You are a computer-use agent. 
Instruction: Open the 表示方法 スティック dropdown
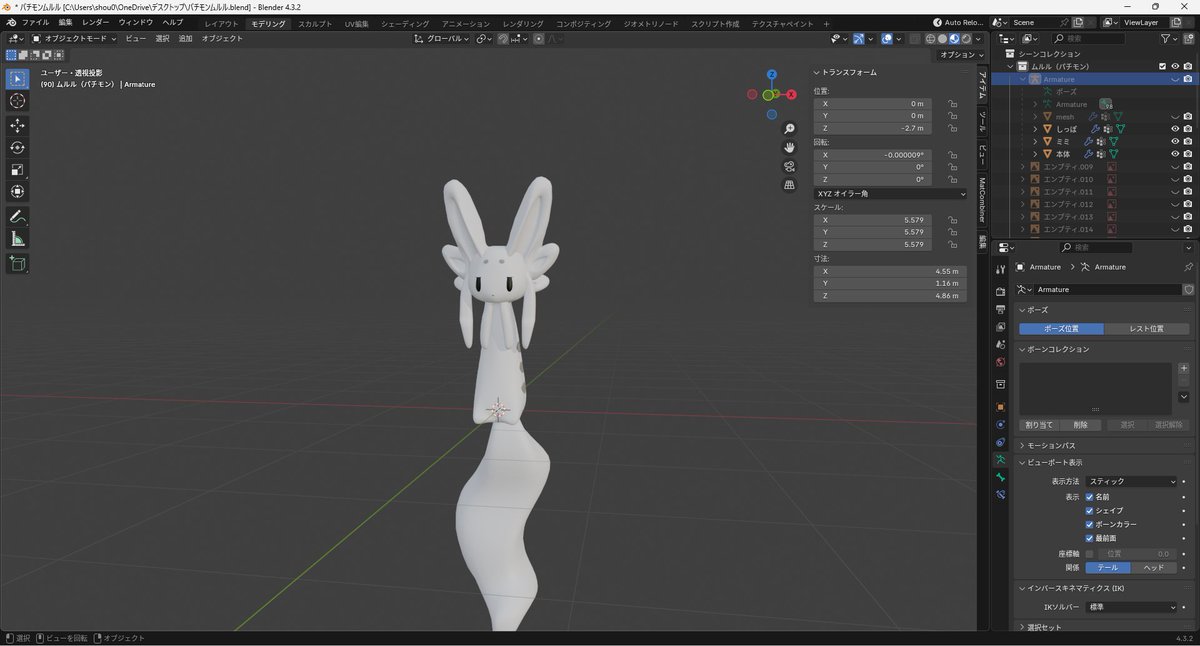tap(1133, 481)
